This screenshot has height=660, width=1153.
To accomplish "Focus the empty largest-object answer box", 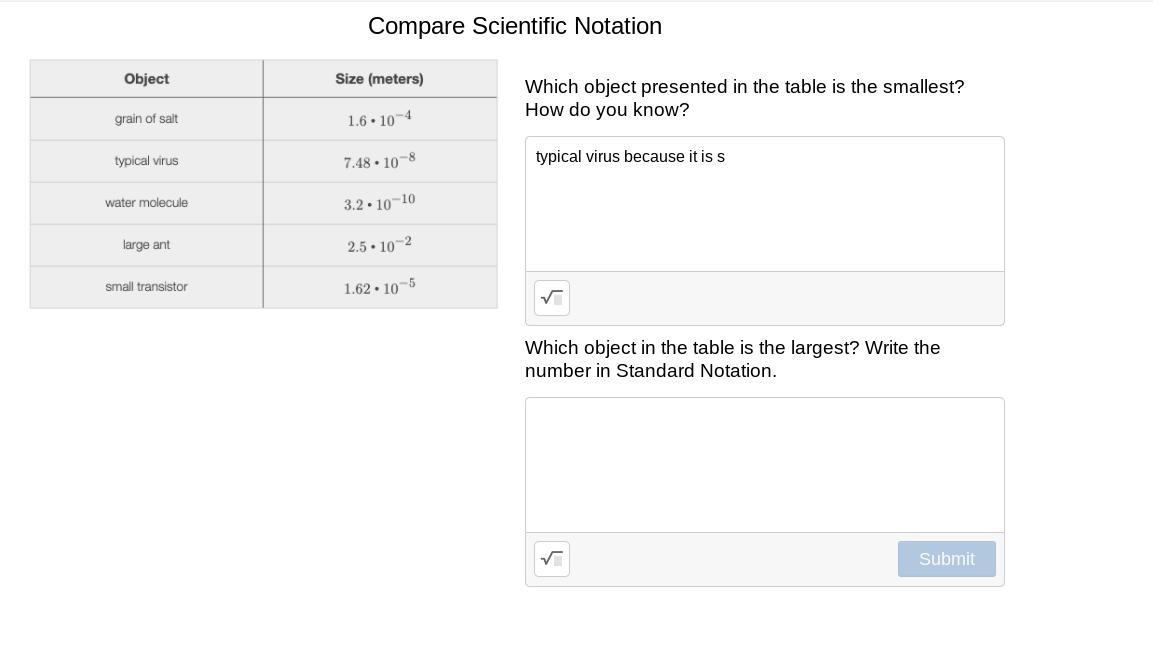I will [x=764, y=465].
